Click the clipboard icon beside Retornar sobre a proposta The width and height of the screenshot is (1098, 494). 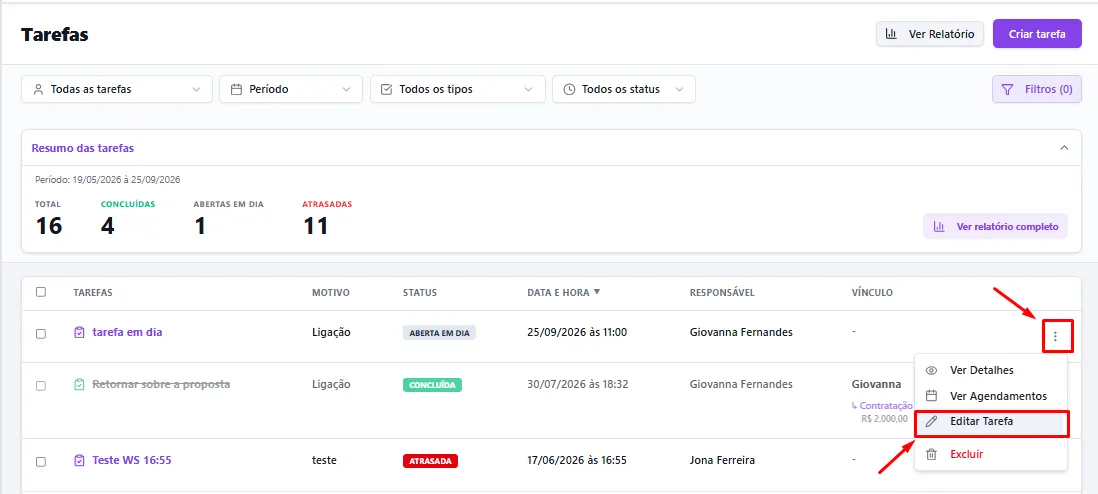[x=79, y=385]
